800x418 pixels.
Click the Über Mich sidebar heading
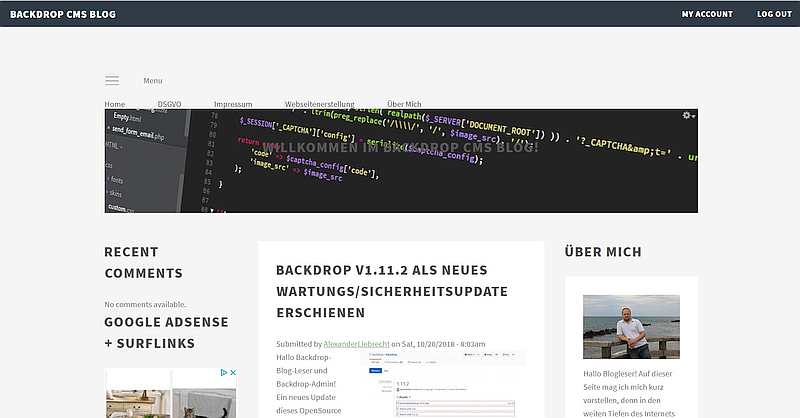pyautogui.click(x=603, y=252)
